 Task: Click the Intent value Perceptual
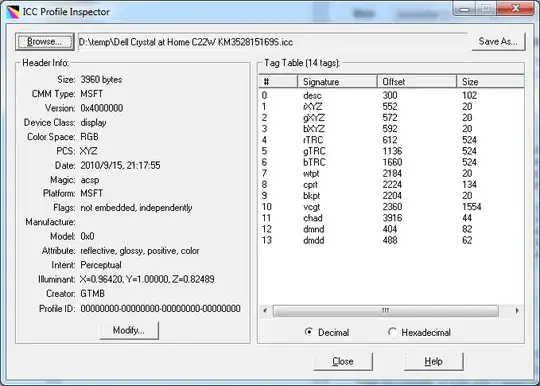101,265
